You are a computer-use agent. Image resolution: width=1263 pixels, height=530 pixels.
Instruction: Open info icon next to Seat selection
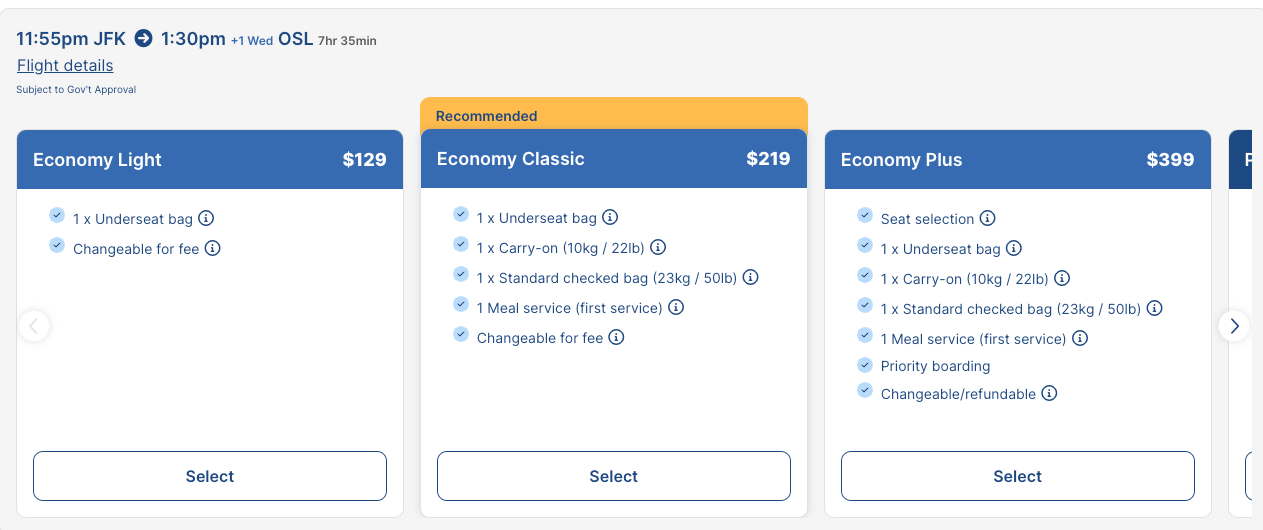(987, 218)
